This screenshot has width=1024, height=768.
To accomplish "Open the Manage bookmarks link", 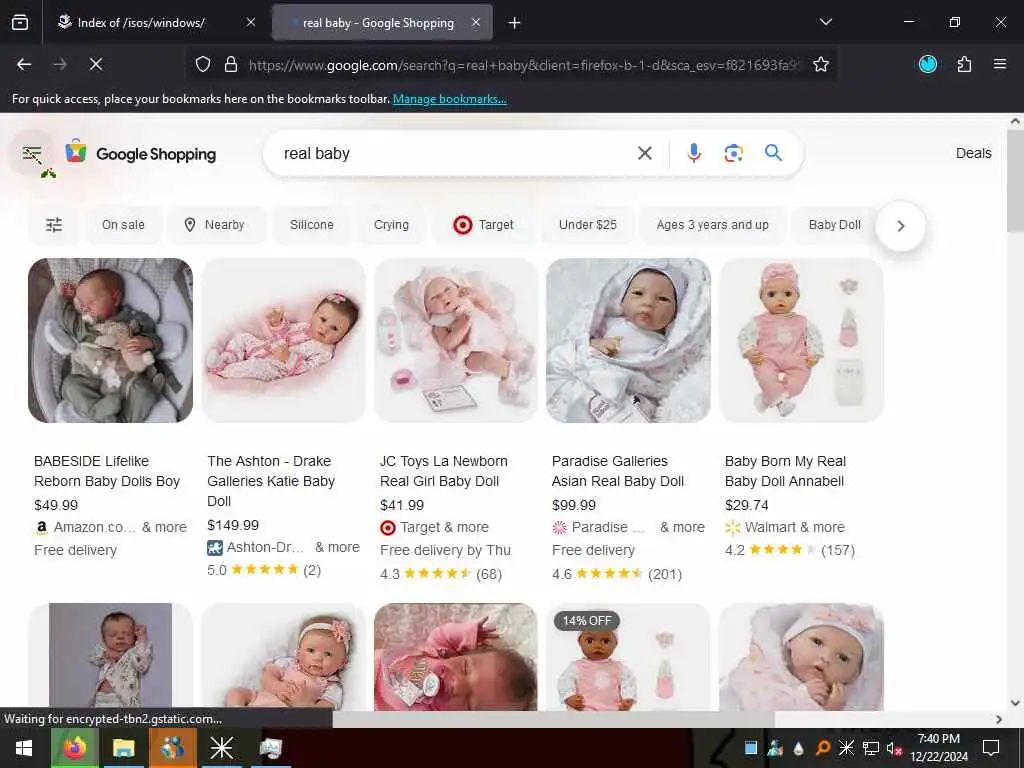I will click(x=449, y=99).
